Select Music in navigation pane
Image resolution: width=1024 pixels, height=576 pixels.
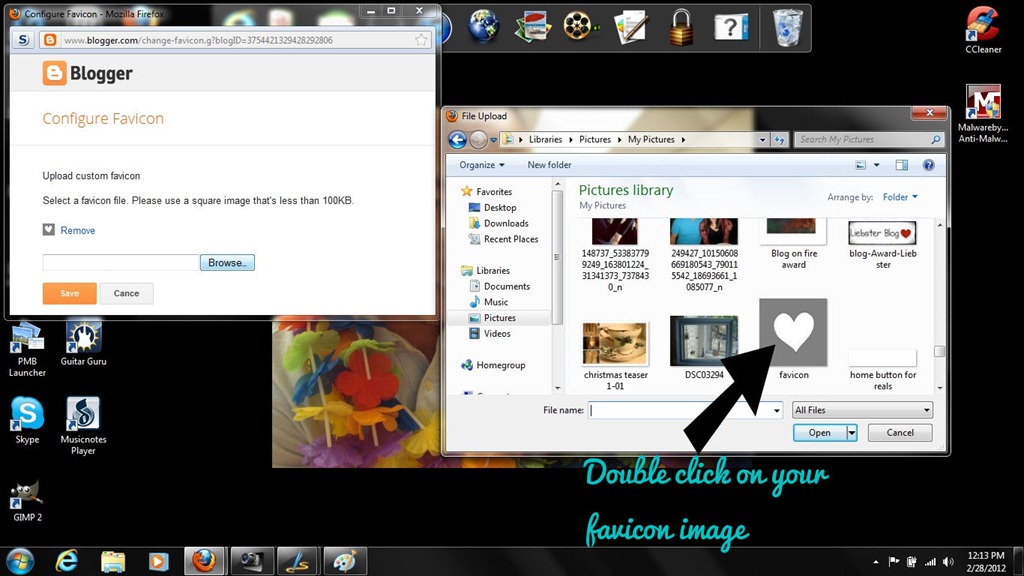pos(488,302)
